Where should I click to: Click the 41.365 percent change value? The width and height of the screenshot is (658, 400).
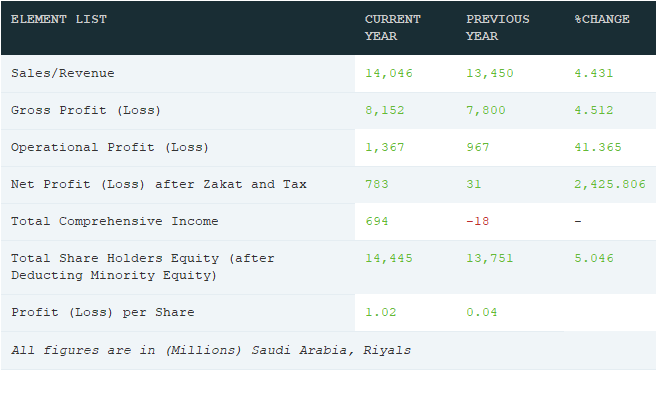point(598,147)
